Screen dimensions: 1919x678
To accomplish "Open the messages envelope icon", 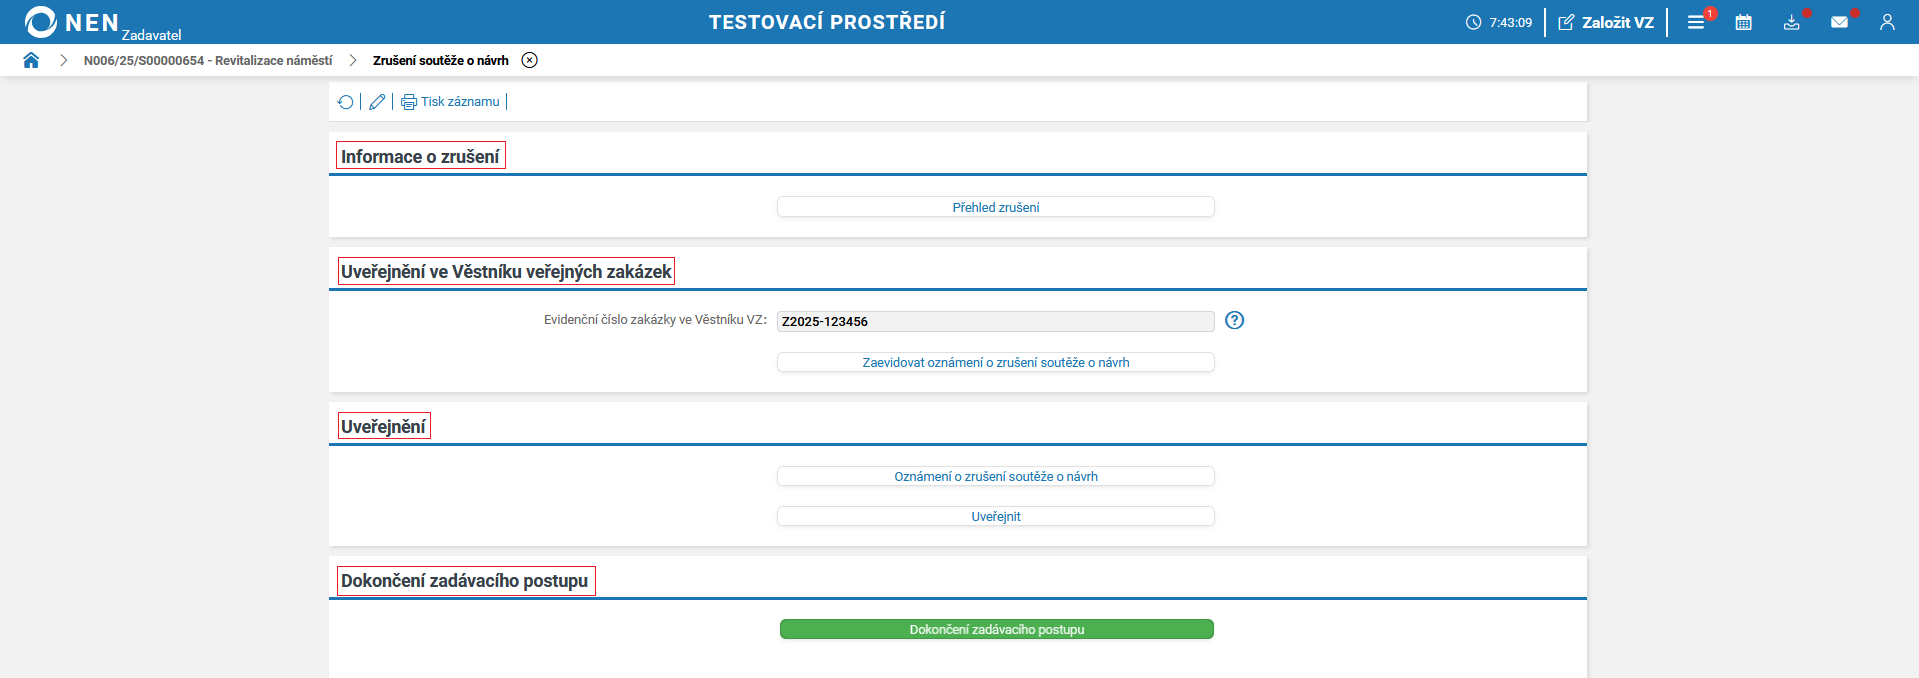I will [1840, 22].
